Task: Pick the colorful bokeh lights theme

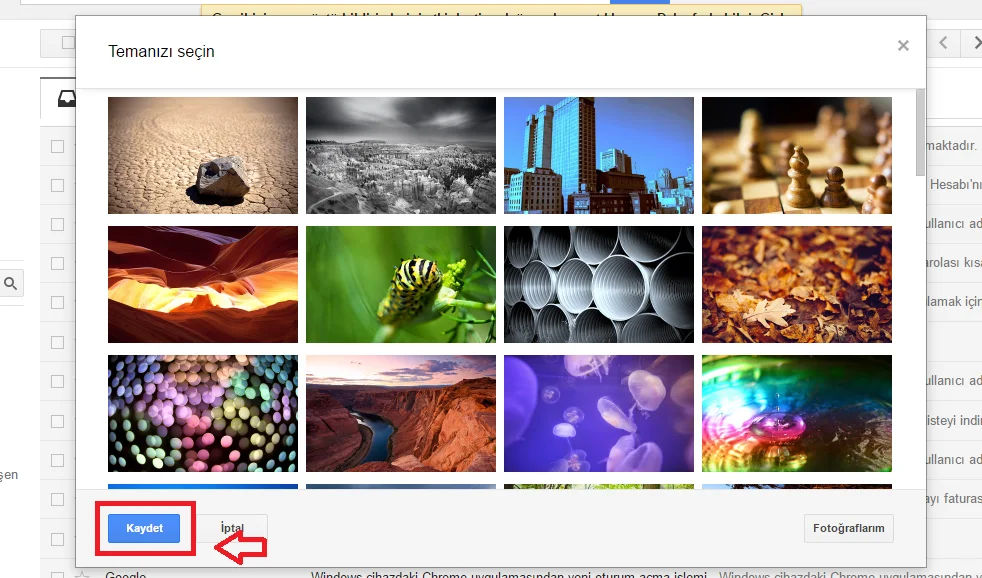Action: tap(203, 413)
